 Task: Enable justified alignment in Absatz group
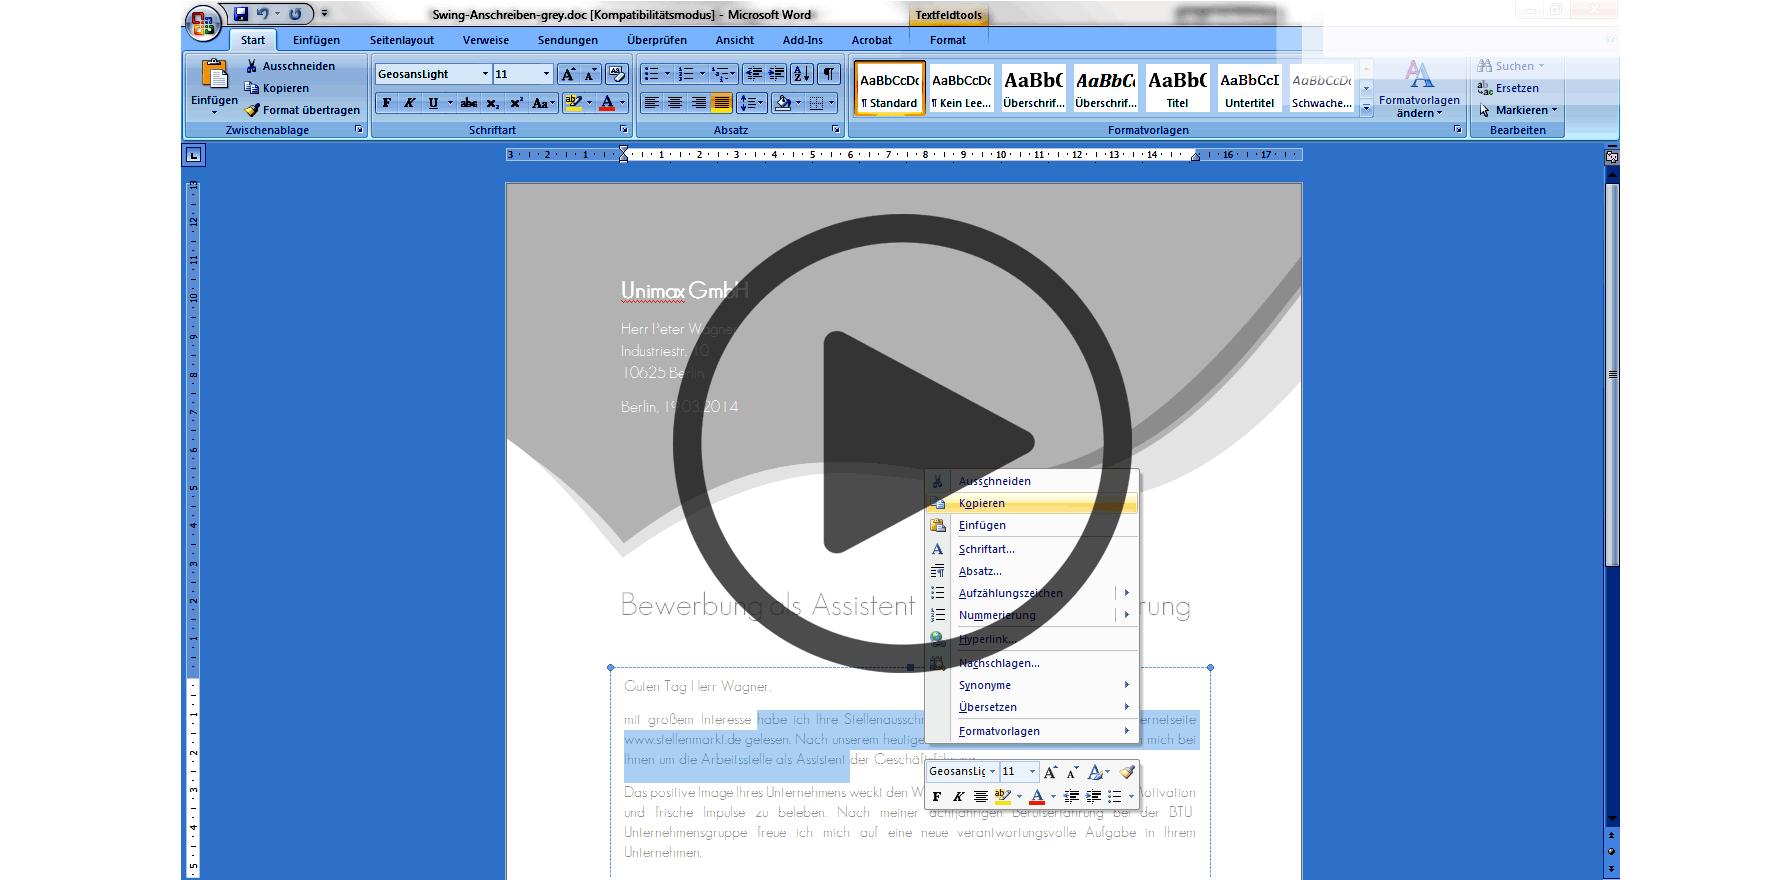point(721,103)
